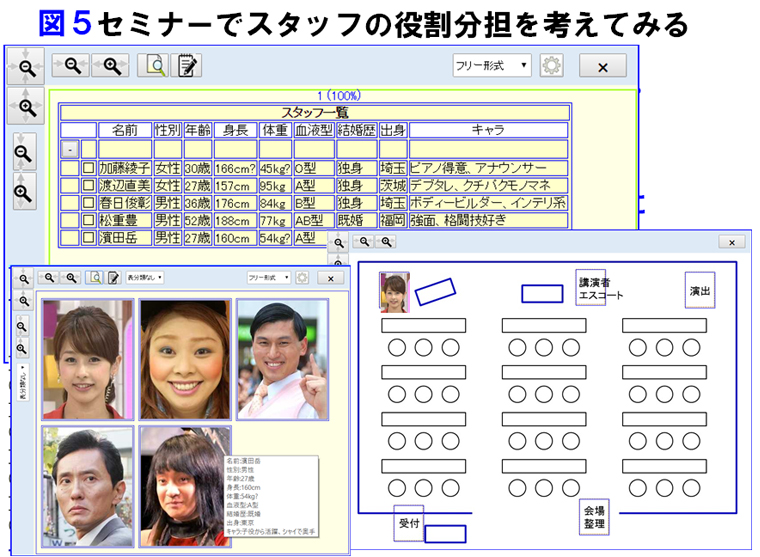Select the photo of the smiling woman wearing hat

click(x=185, y=359)
